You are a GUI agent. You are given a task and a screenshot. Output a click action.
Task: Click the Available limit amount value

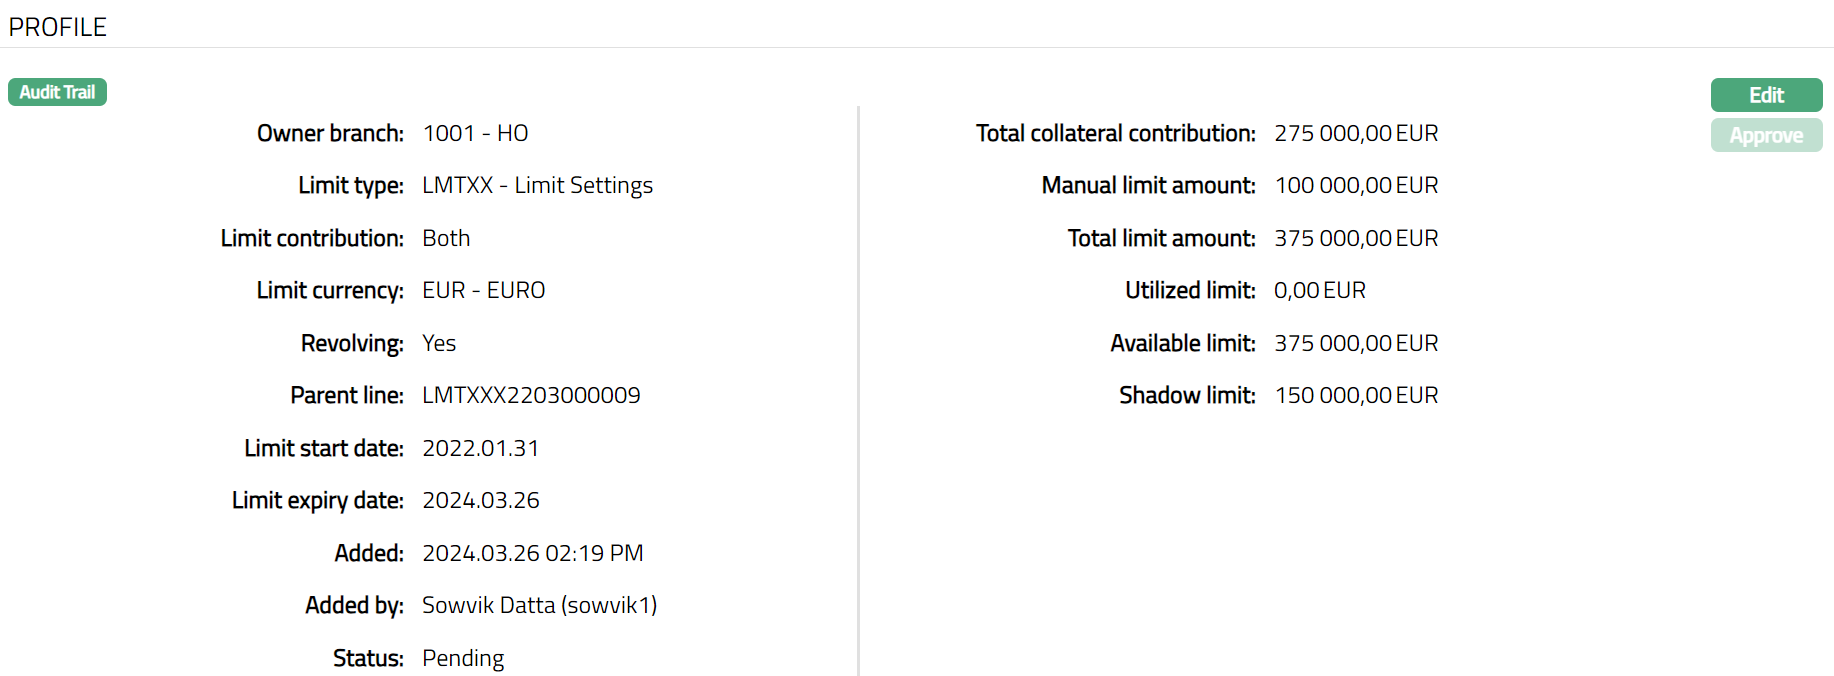(1355, 343)
